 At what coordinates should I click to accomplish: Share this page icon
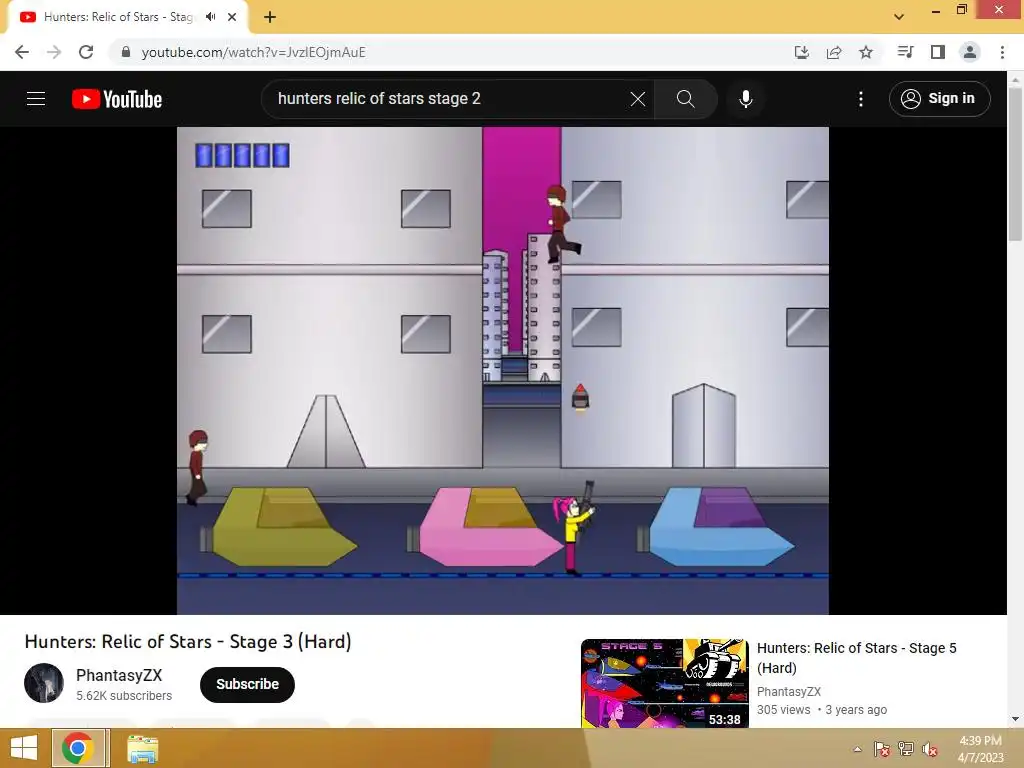(x=833, y=52)
